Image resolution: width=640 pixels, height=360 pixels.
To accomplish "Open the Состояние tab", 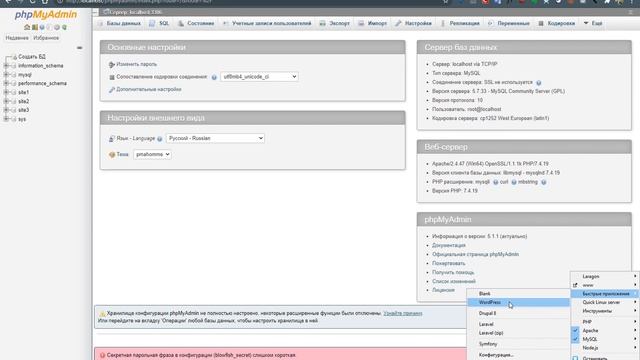I will tap(196, 23).
